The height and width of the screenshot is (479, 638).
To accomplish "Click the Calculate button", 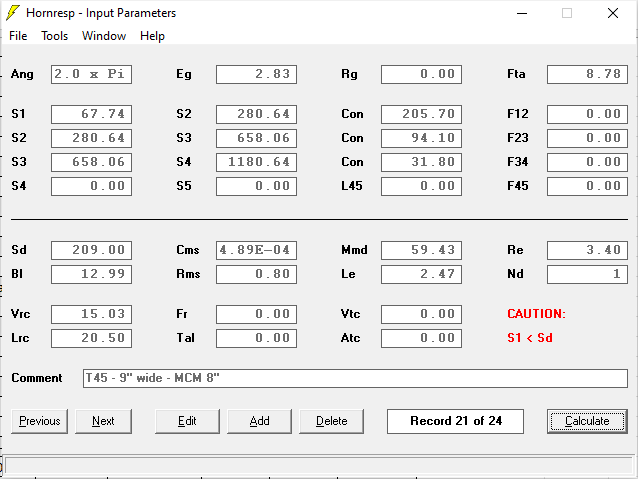I will click(x=587, y=421).
